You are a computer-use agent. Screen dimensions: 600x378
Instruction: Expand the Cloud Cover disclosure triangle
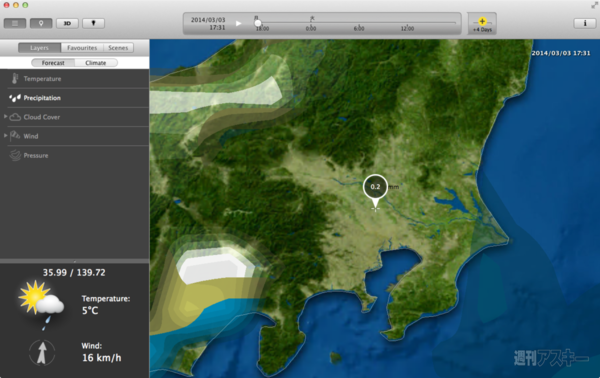coord(5,116)
